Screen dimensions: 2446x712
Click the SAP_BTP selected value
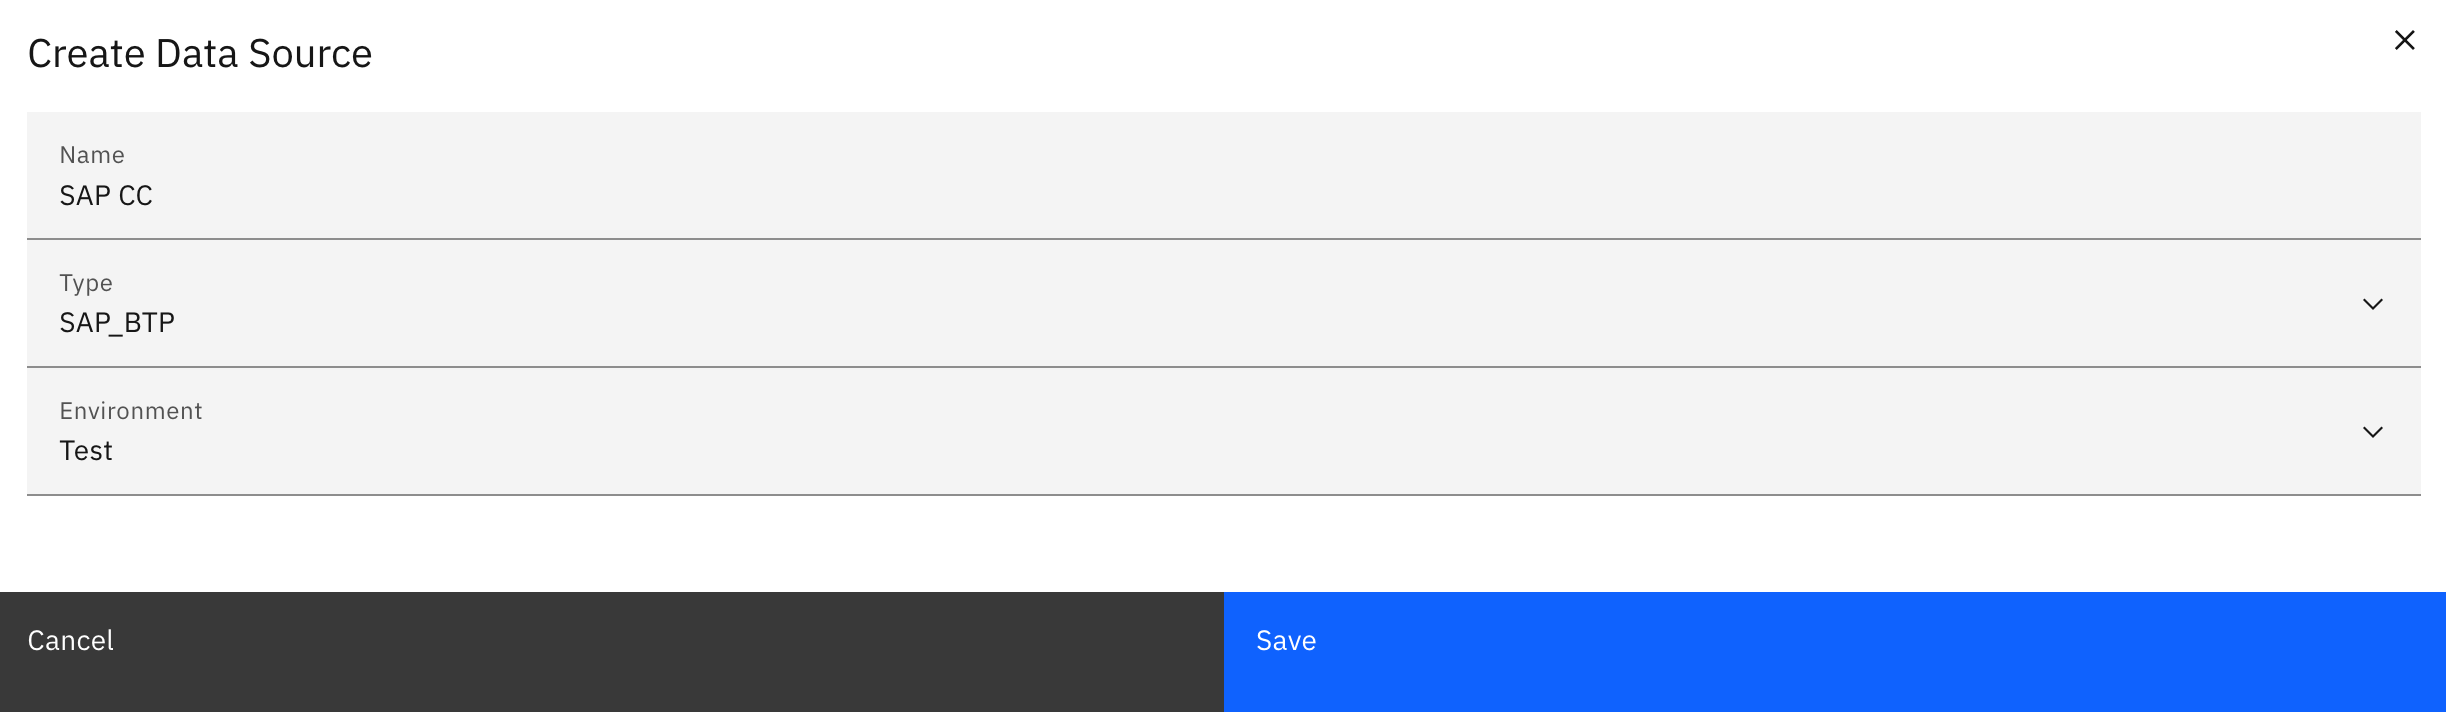tap(117, 323)
